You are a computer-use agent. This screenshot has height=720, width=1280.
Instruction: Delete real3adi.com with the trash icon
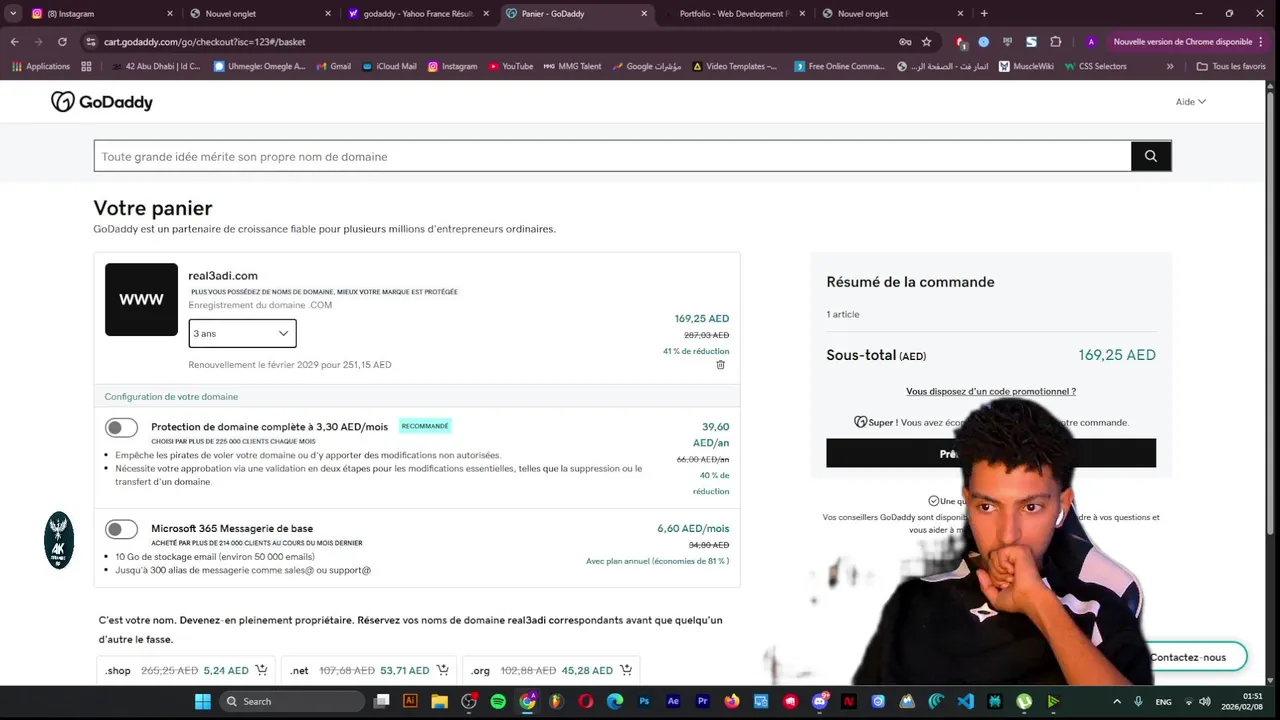coord(720,365)
